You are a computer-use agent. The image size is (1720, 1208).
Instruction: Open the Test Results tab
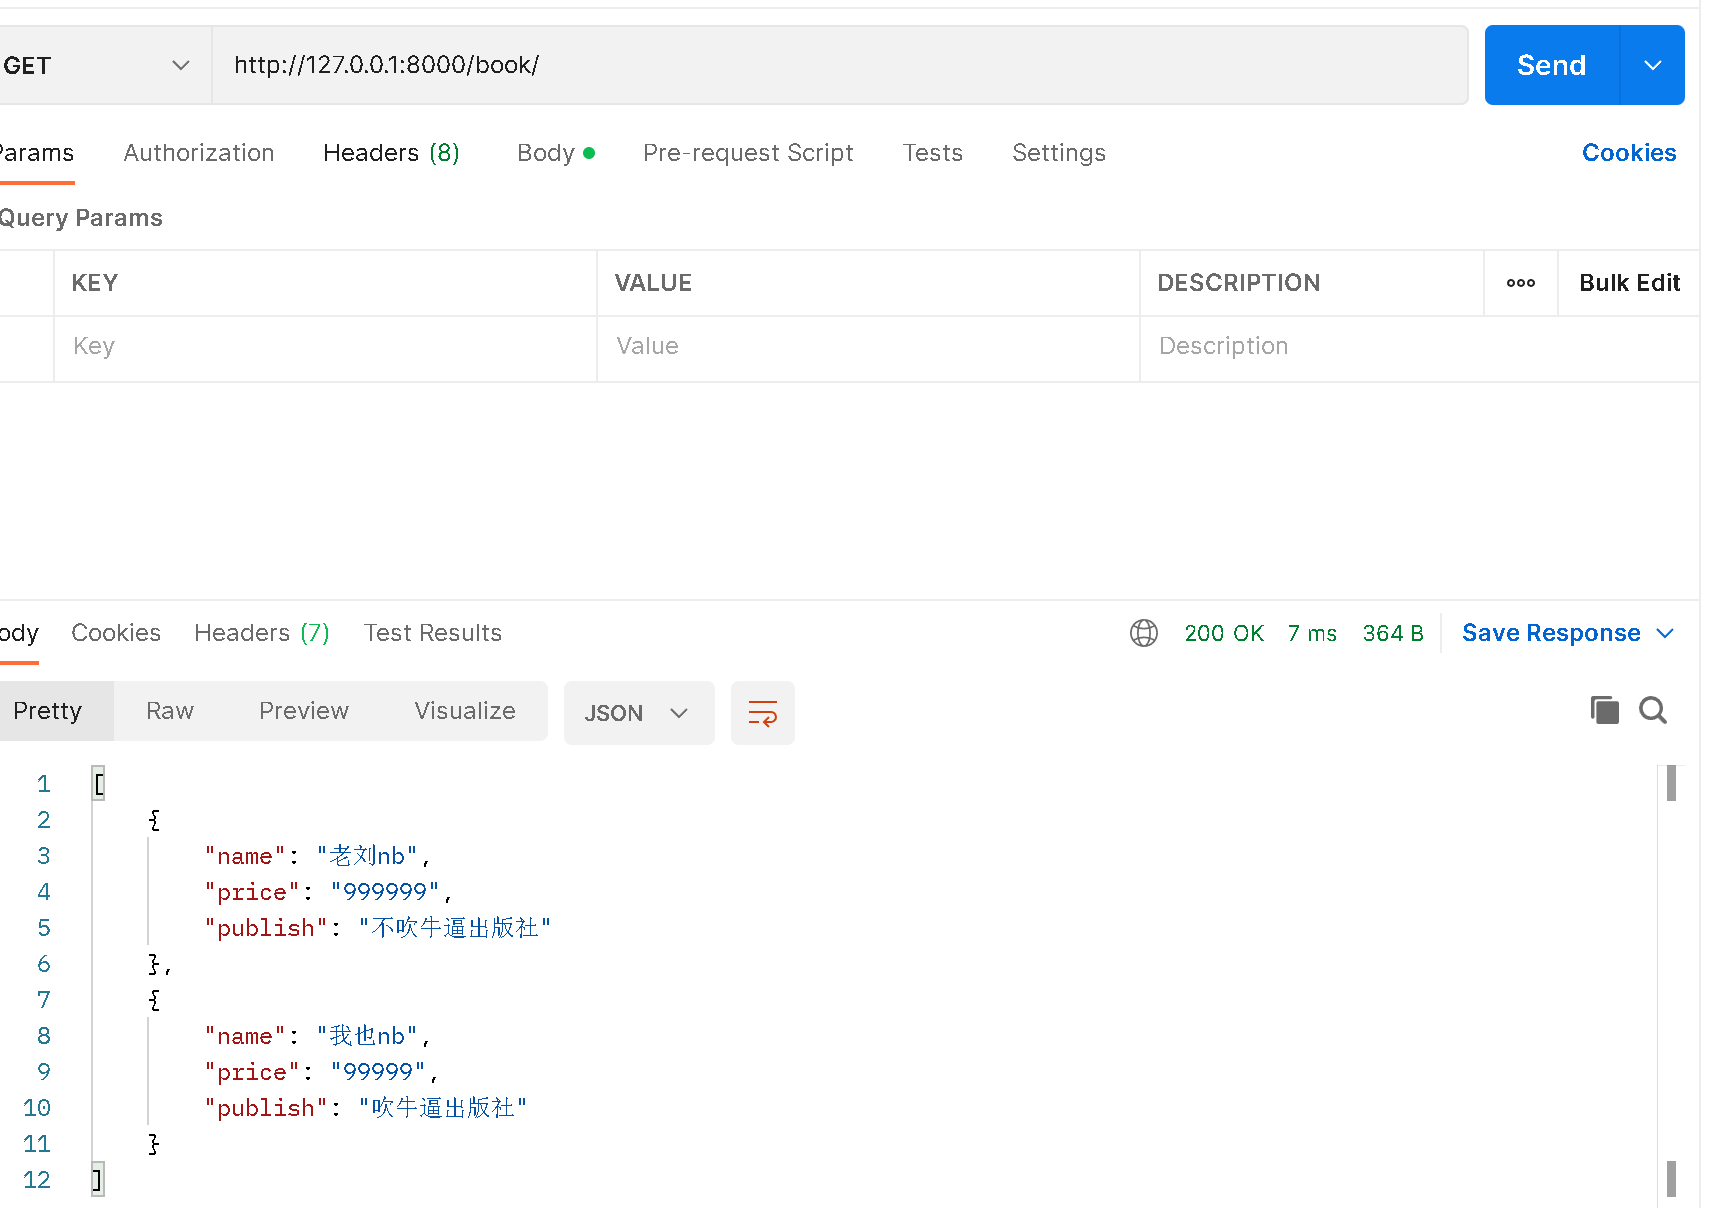pyautogui.click(x=433, y=633)
